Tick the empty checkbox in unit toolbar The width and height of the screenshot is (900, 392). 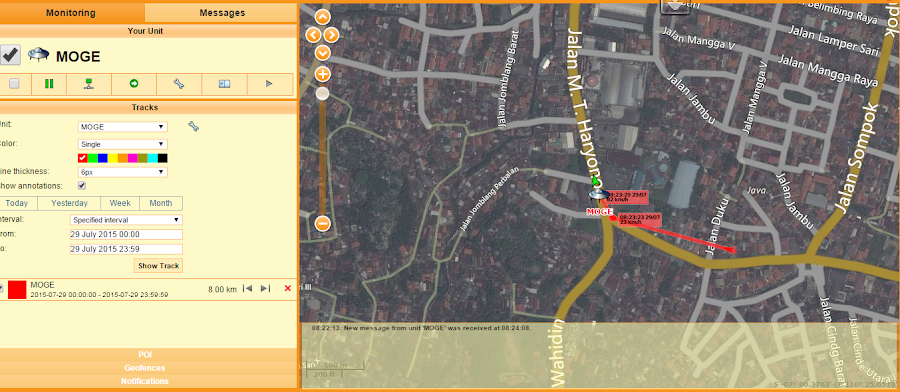(14, 84)
